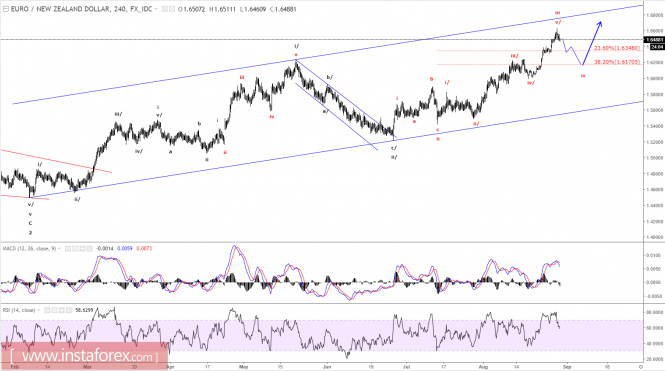Remove the MACD indicator with X icon

coord(89,248)
